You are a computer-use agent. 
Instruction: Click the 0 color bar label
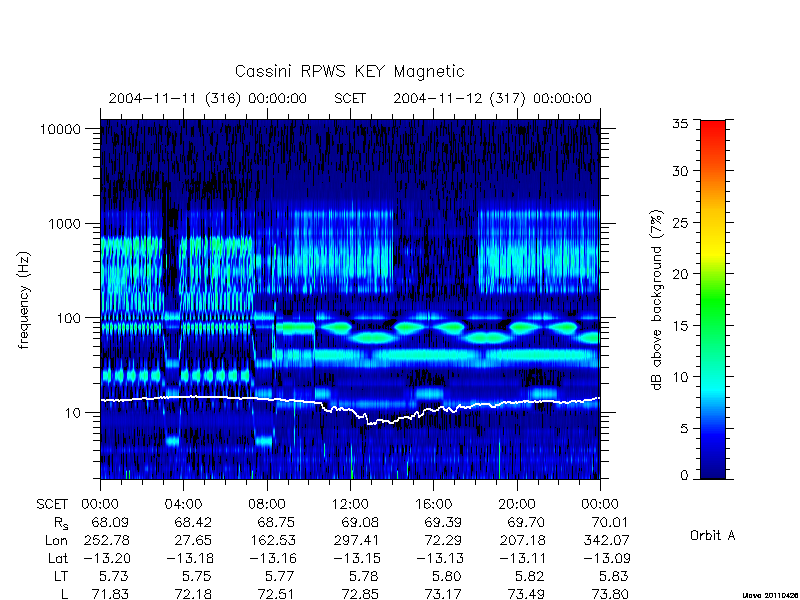pyautogui.click(x=684, y=476)
